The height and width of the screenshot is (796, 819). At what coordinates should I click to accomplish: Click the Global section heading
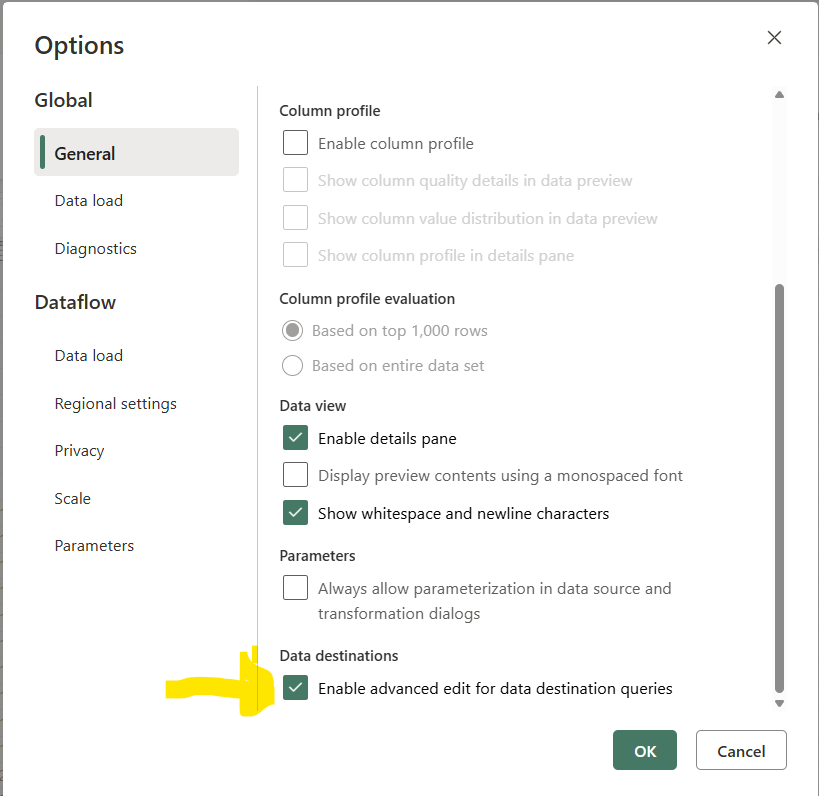(63, 100)
